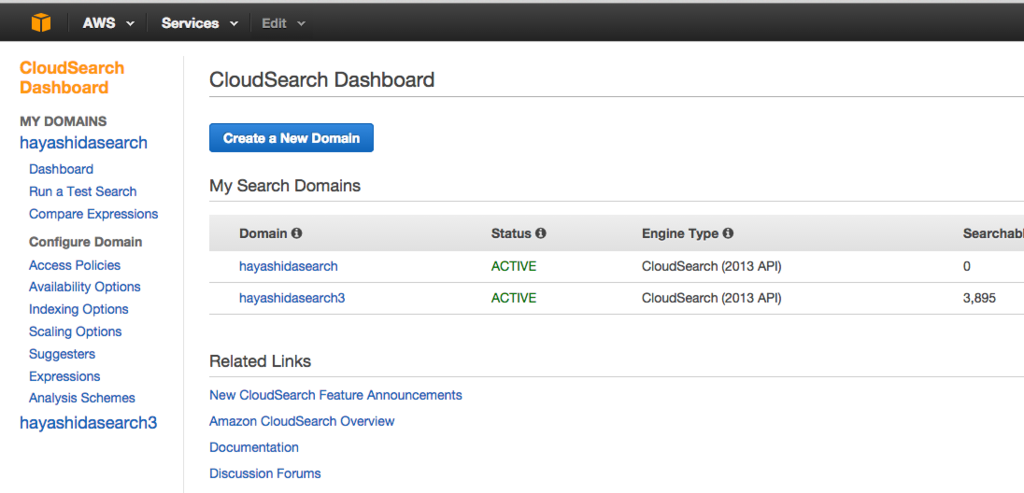Click the Domain column header
Viewport: 1024px width, 493px height.
pos(263,233)
